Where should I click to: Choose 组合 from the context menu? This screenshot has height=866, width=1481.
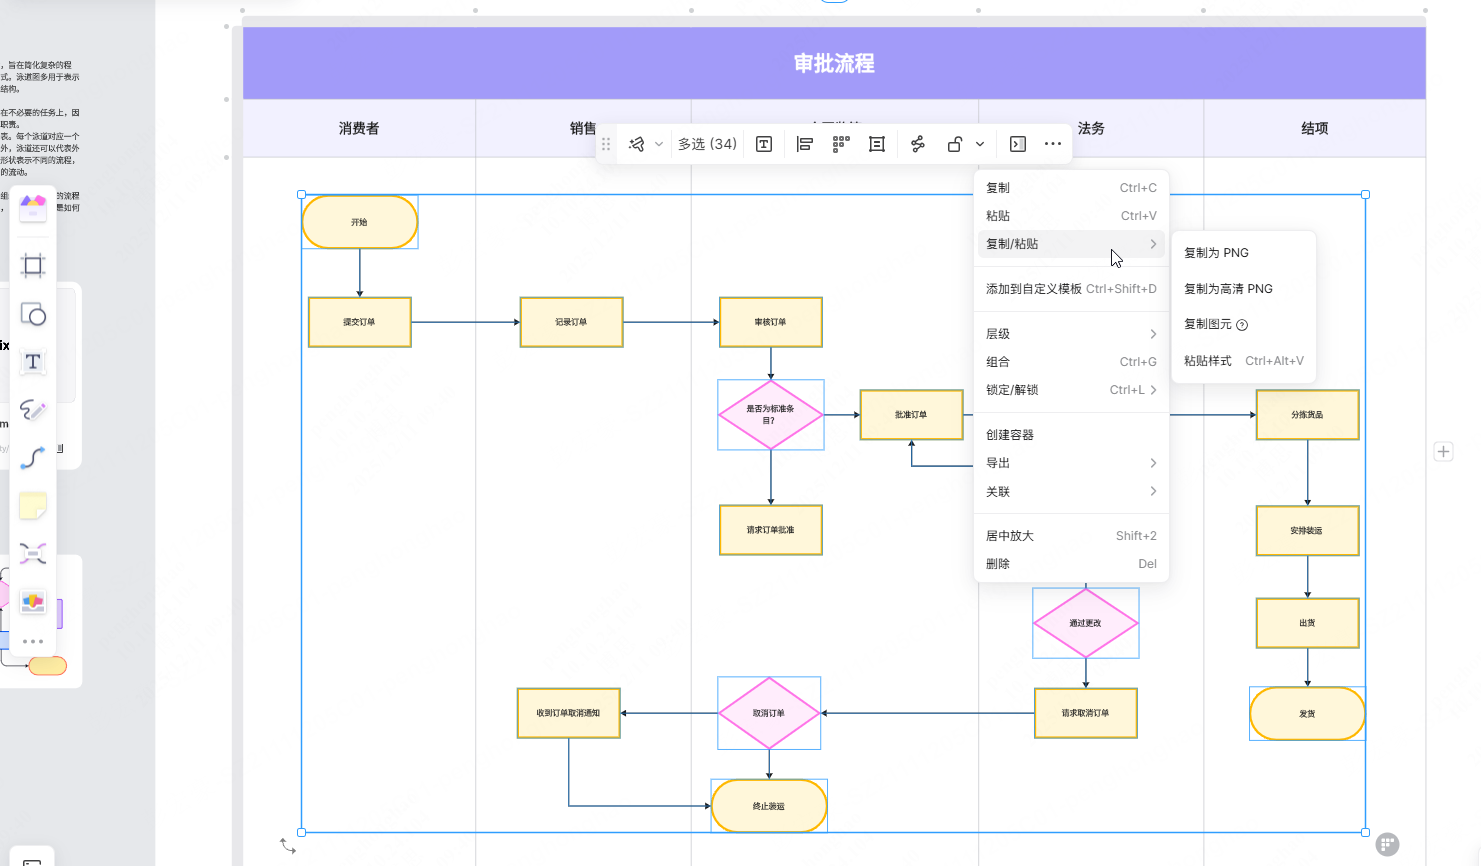(x=1071, y=362)
